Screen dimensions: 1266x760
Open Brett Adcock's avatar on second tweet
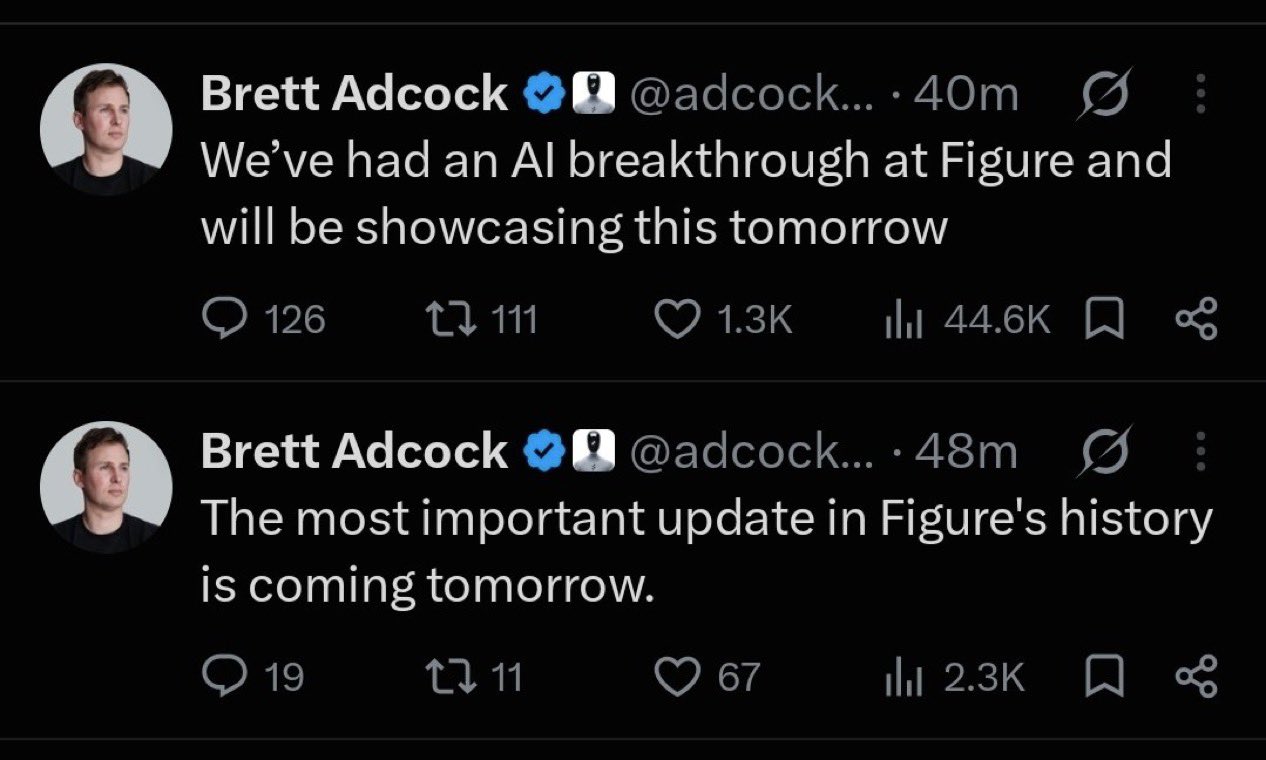pyautogui.click(x=106, y=487)
